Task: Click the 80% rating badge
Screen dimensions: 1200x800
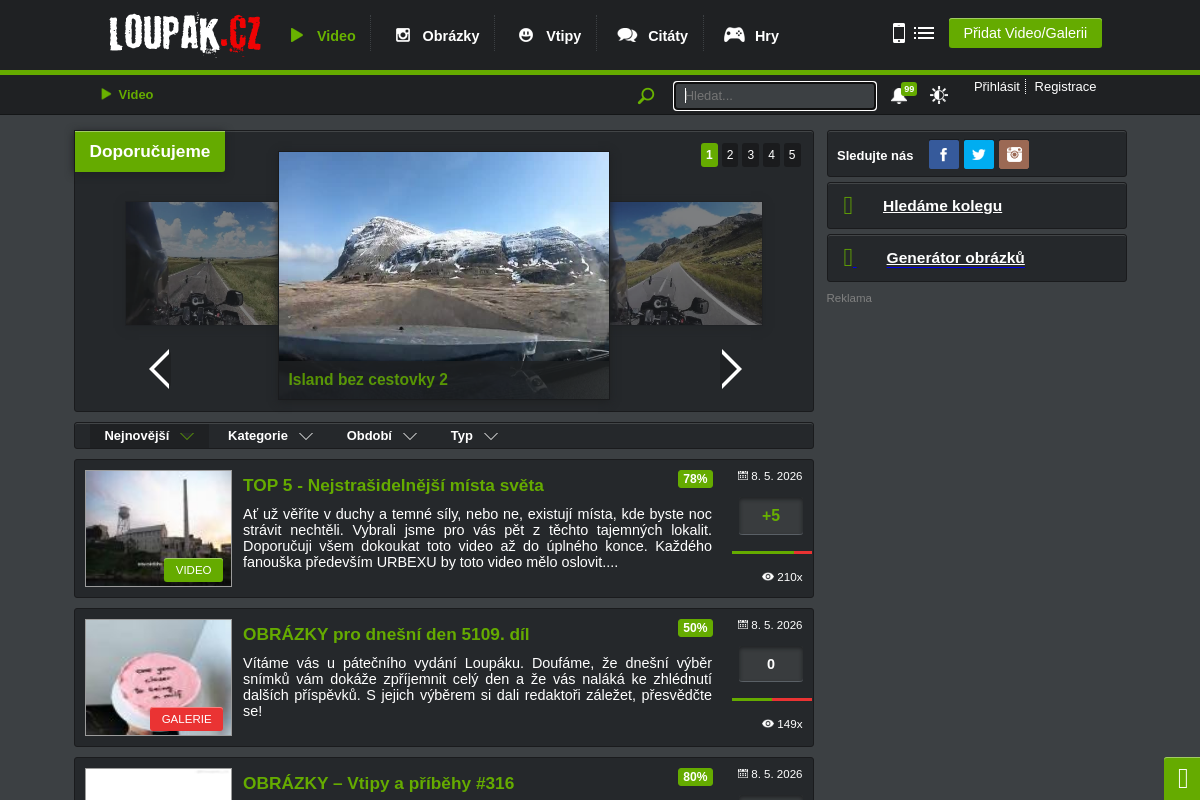Action: 695,777
